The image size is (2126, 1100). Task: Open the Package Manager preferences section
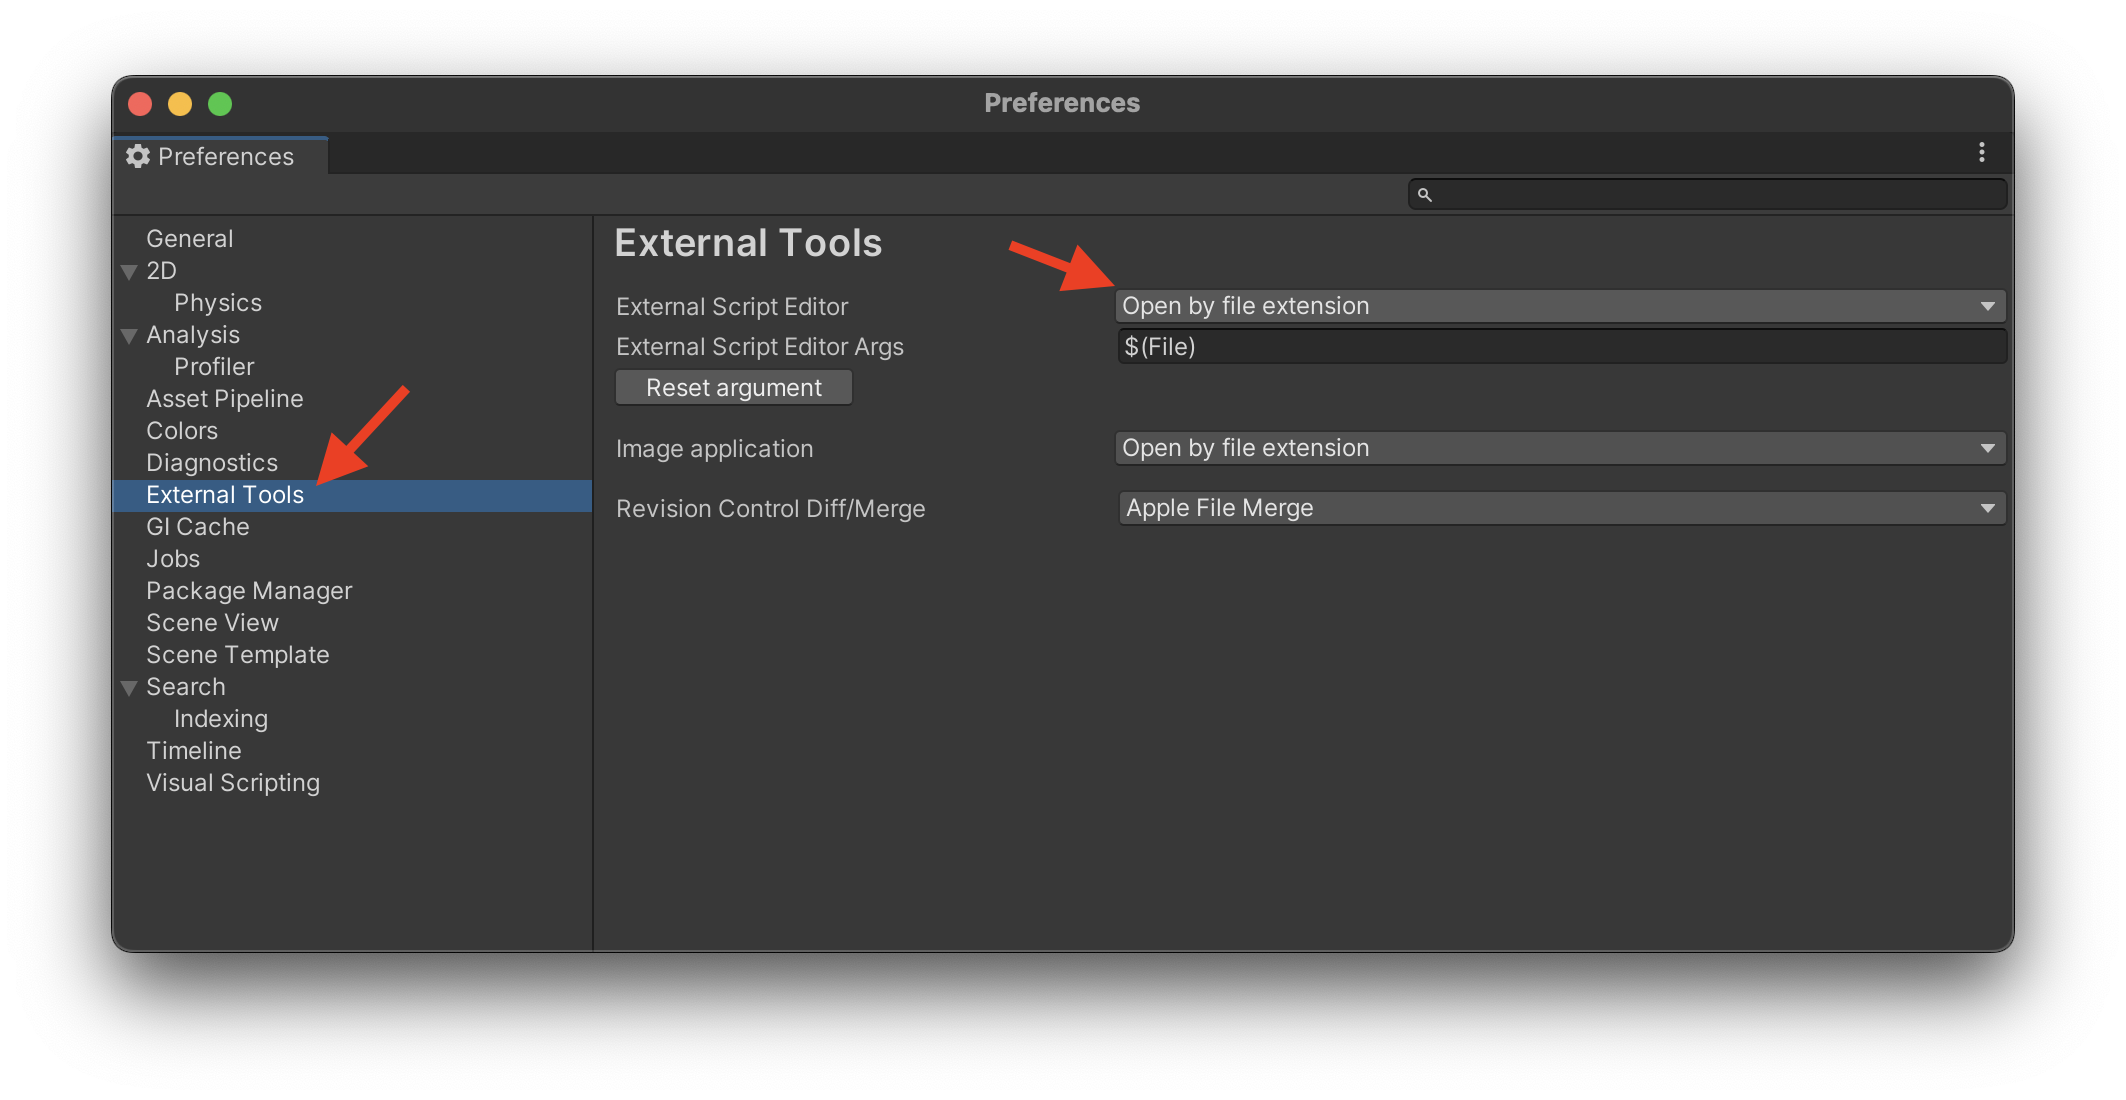pos(249,590)
